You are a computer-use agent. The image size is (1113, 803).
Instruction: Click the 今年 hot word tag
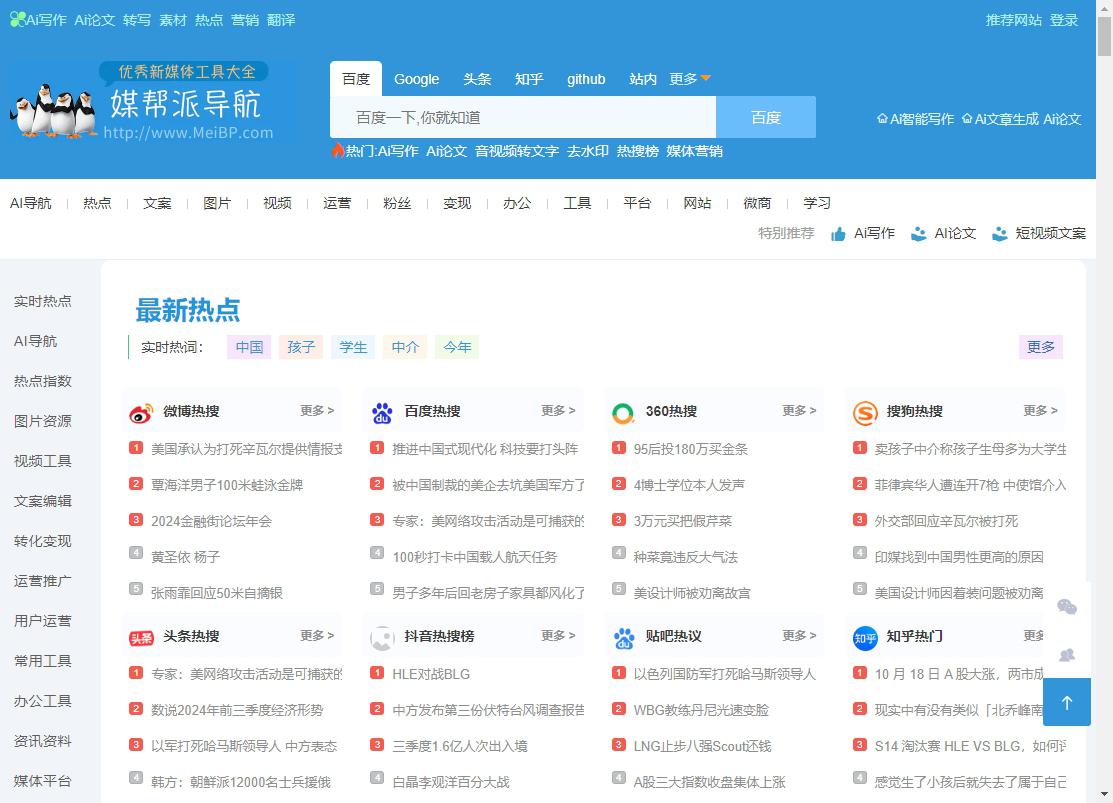point(457,347)
